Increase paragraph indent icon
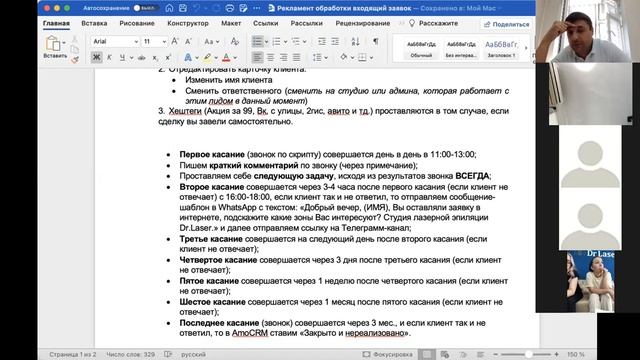640x360 pixels. tap(335, 41)
